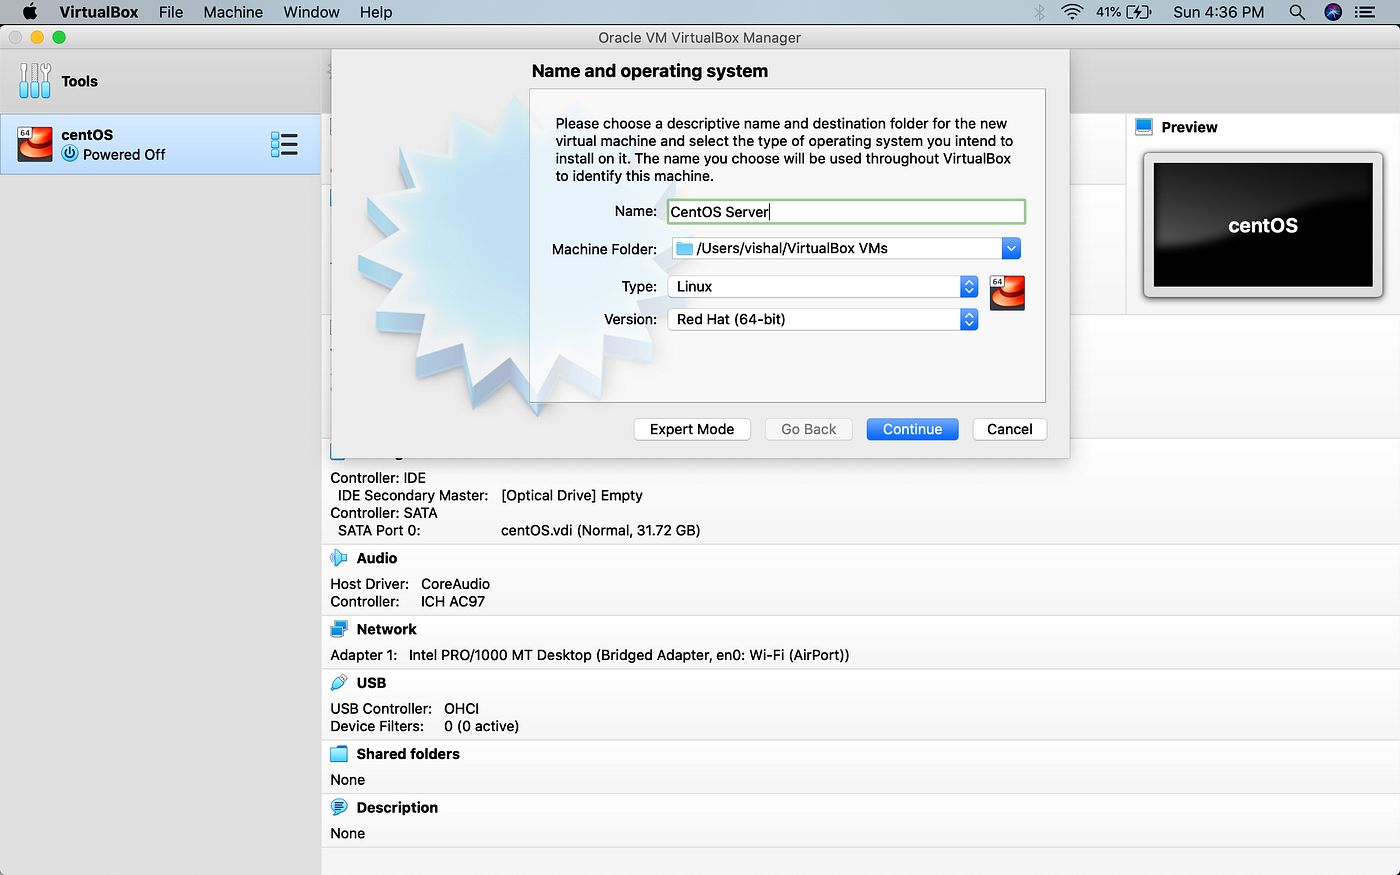
Task: Click inside the Name text field
Action: [x=845, y=211]
